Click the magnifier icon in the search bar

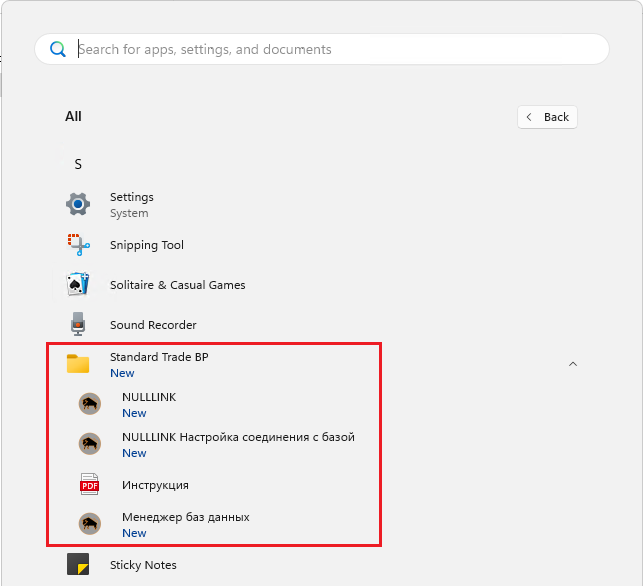[x=58, y=49]
